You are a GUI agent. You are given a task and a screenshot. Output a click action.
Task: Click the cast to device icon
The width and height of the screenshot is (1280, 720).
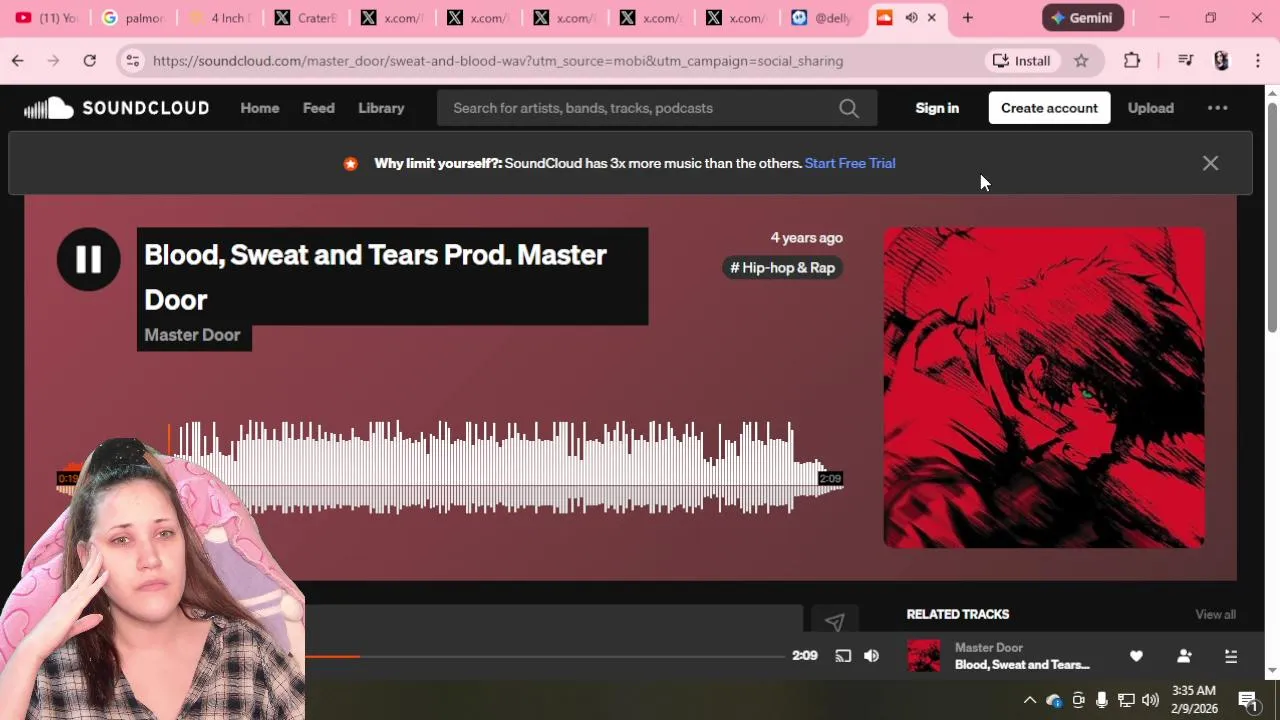point(843,656)
